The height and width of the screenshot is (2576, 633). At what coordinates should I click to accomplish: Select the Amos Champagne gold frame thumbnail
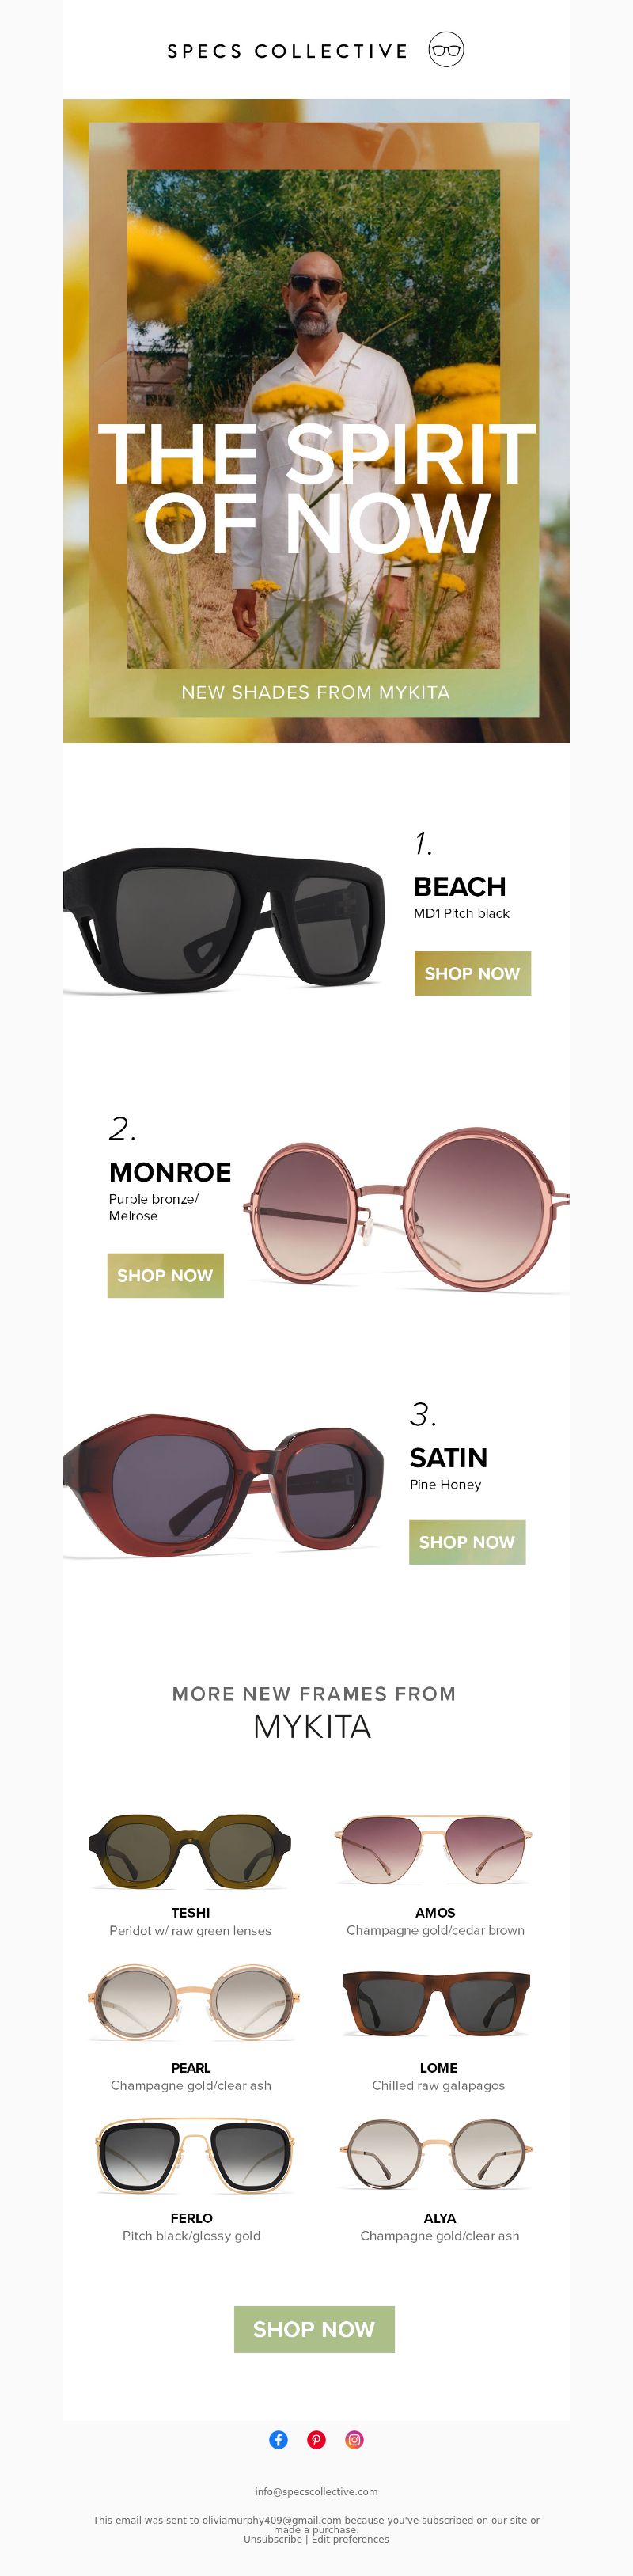click(434, 1850)
